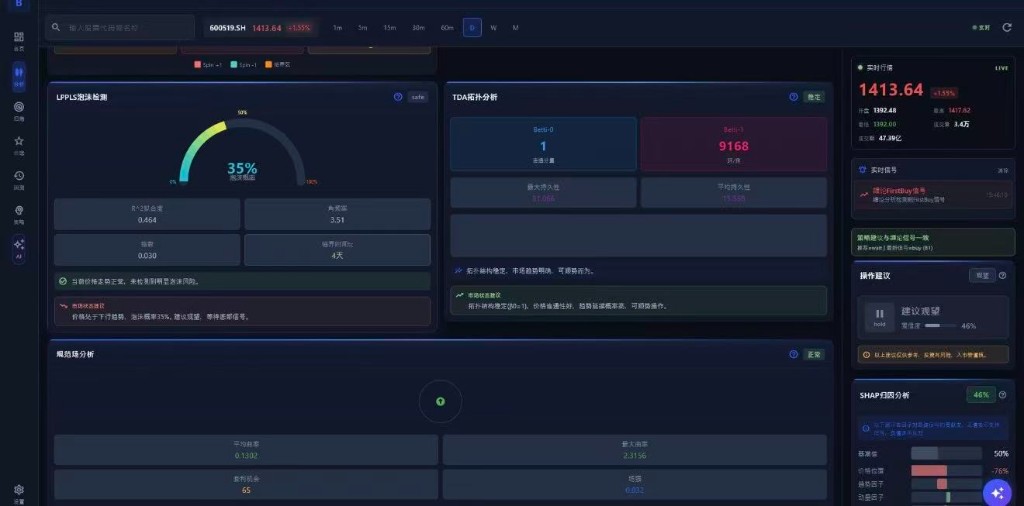Click the 35% bubble gauge
The height and width of the screenshot is (506, 1024).
coord(242,151)
